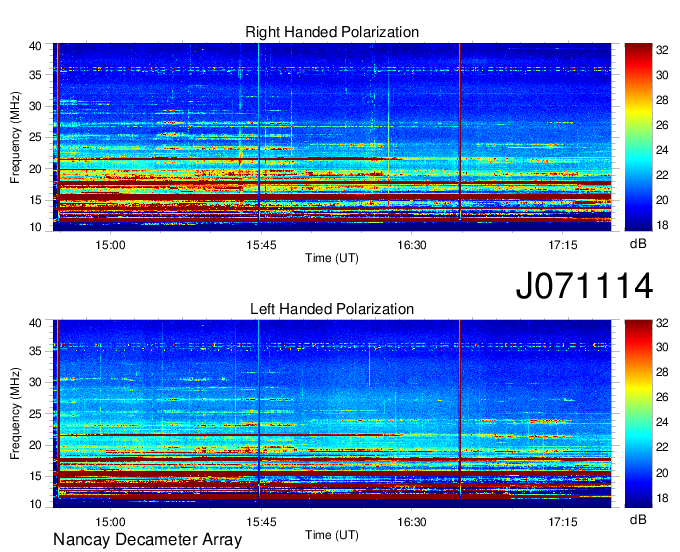Viewport: 680px width, 552px height.
Task: Click the 28 label on the upper color bar
Action: (x=662, y=100)
